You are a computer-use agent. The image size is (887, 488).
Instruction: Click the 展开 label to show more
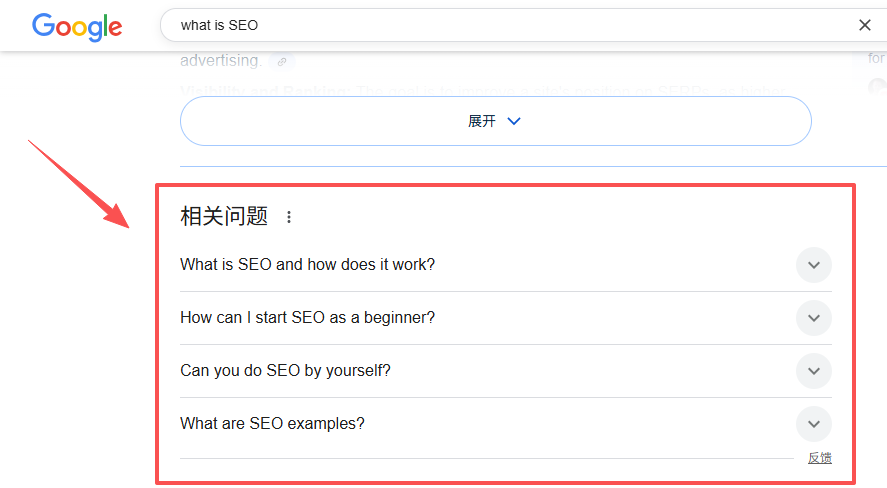point(482,121)
